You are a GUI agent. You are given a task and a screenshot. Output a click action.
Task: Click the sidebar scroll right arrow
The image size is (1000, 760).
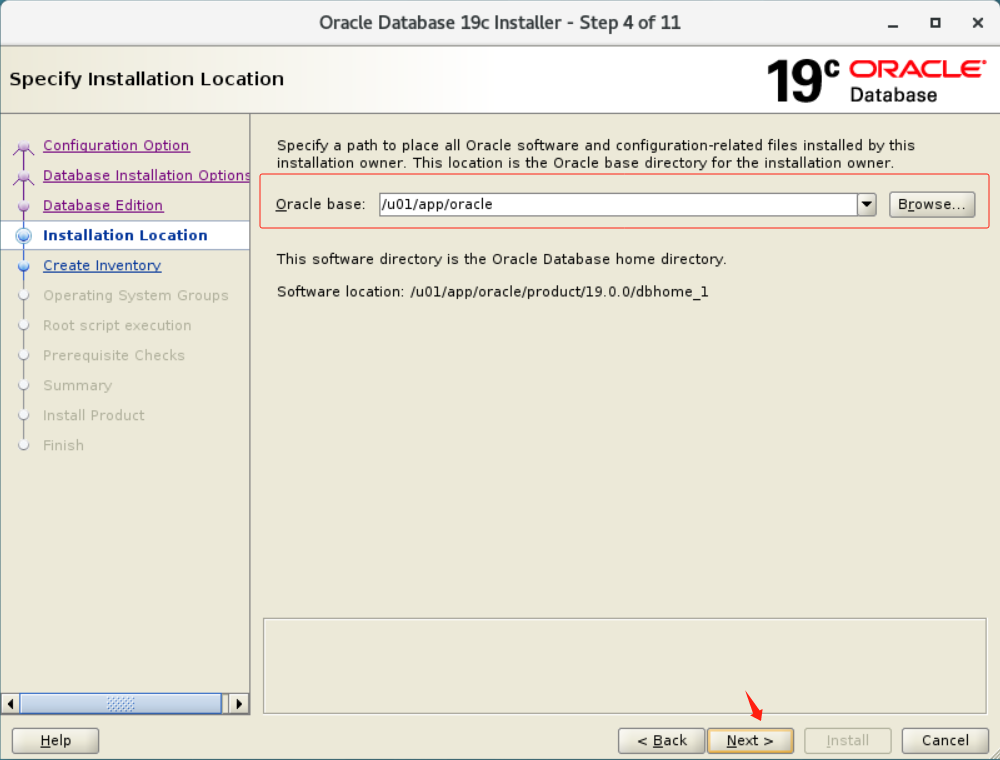point(239,703)
